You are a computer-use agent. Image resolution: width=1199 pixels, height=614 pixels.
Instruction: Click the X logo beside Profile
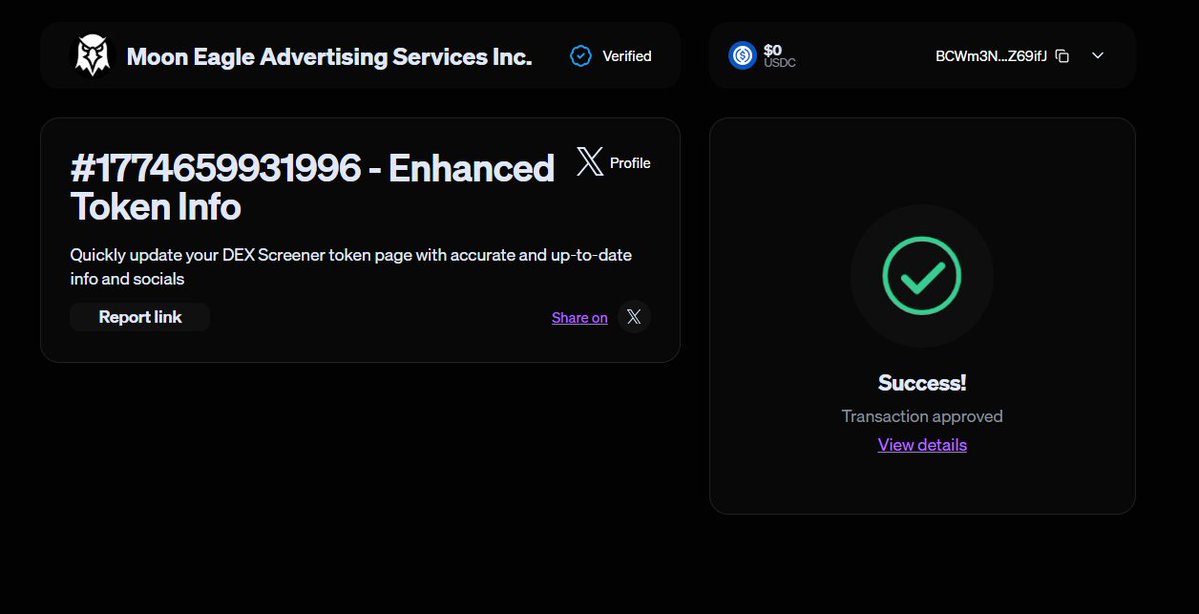point(590,162)
